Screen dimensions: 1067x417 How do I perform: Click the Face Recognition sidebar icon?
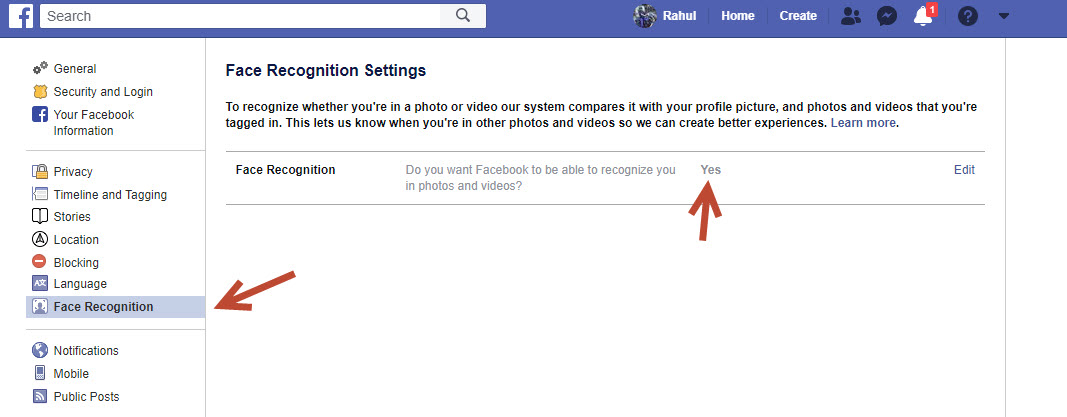40,307
